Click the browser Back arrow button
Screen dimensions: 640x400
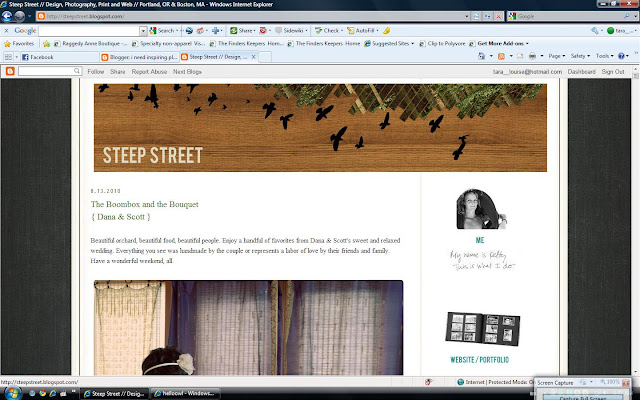[7, 16]
